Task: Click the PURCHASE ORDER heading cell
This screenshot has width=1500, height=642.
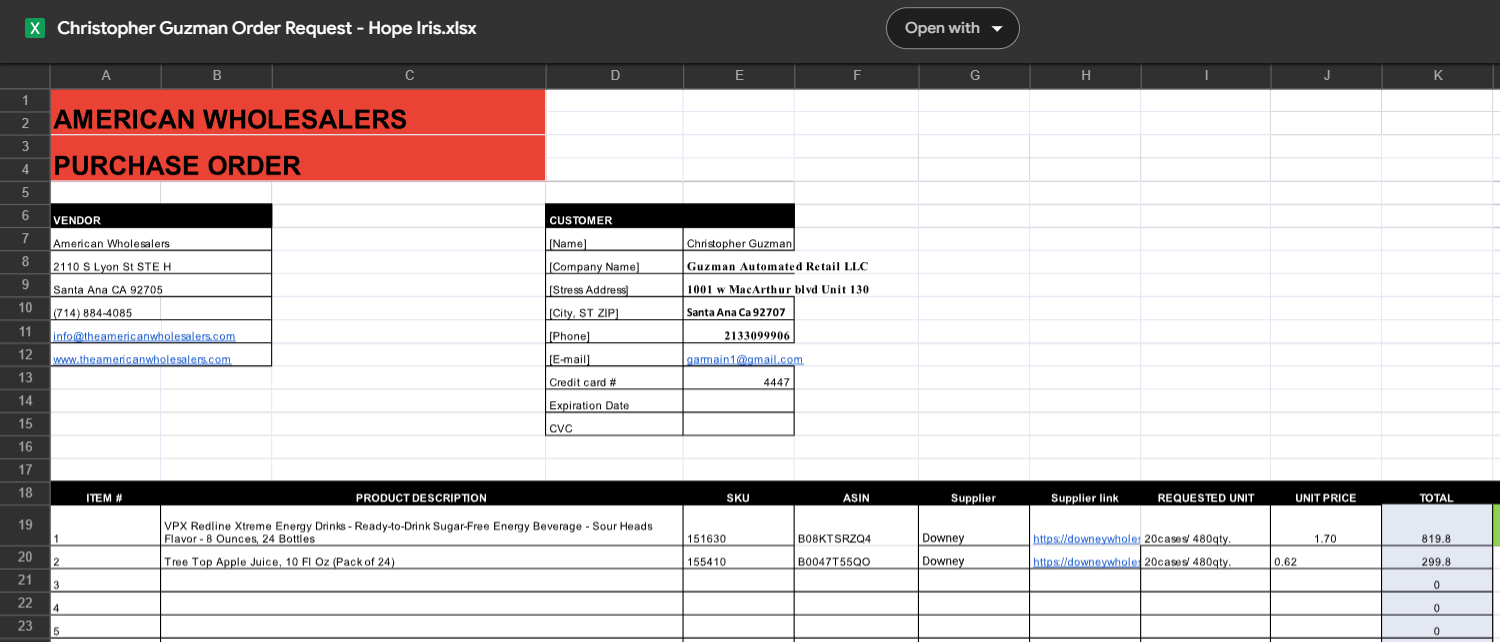Action: click(x=298, y=158)
